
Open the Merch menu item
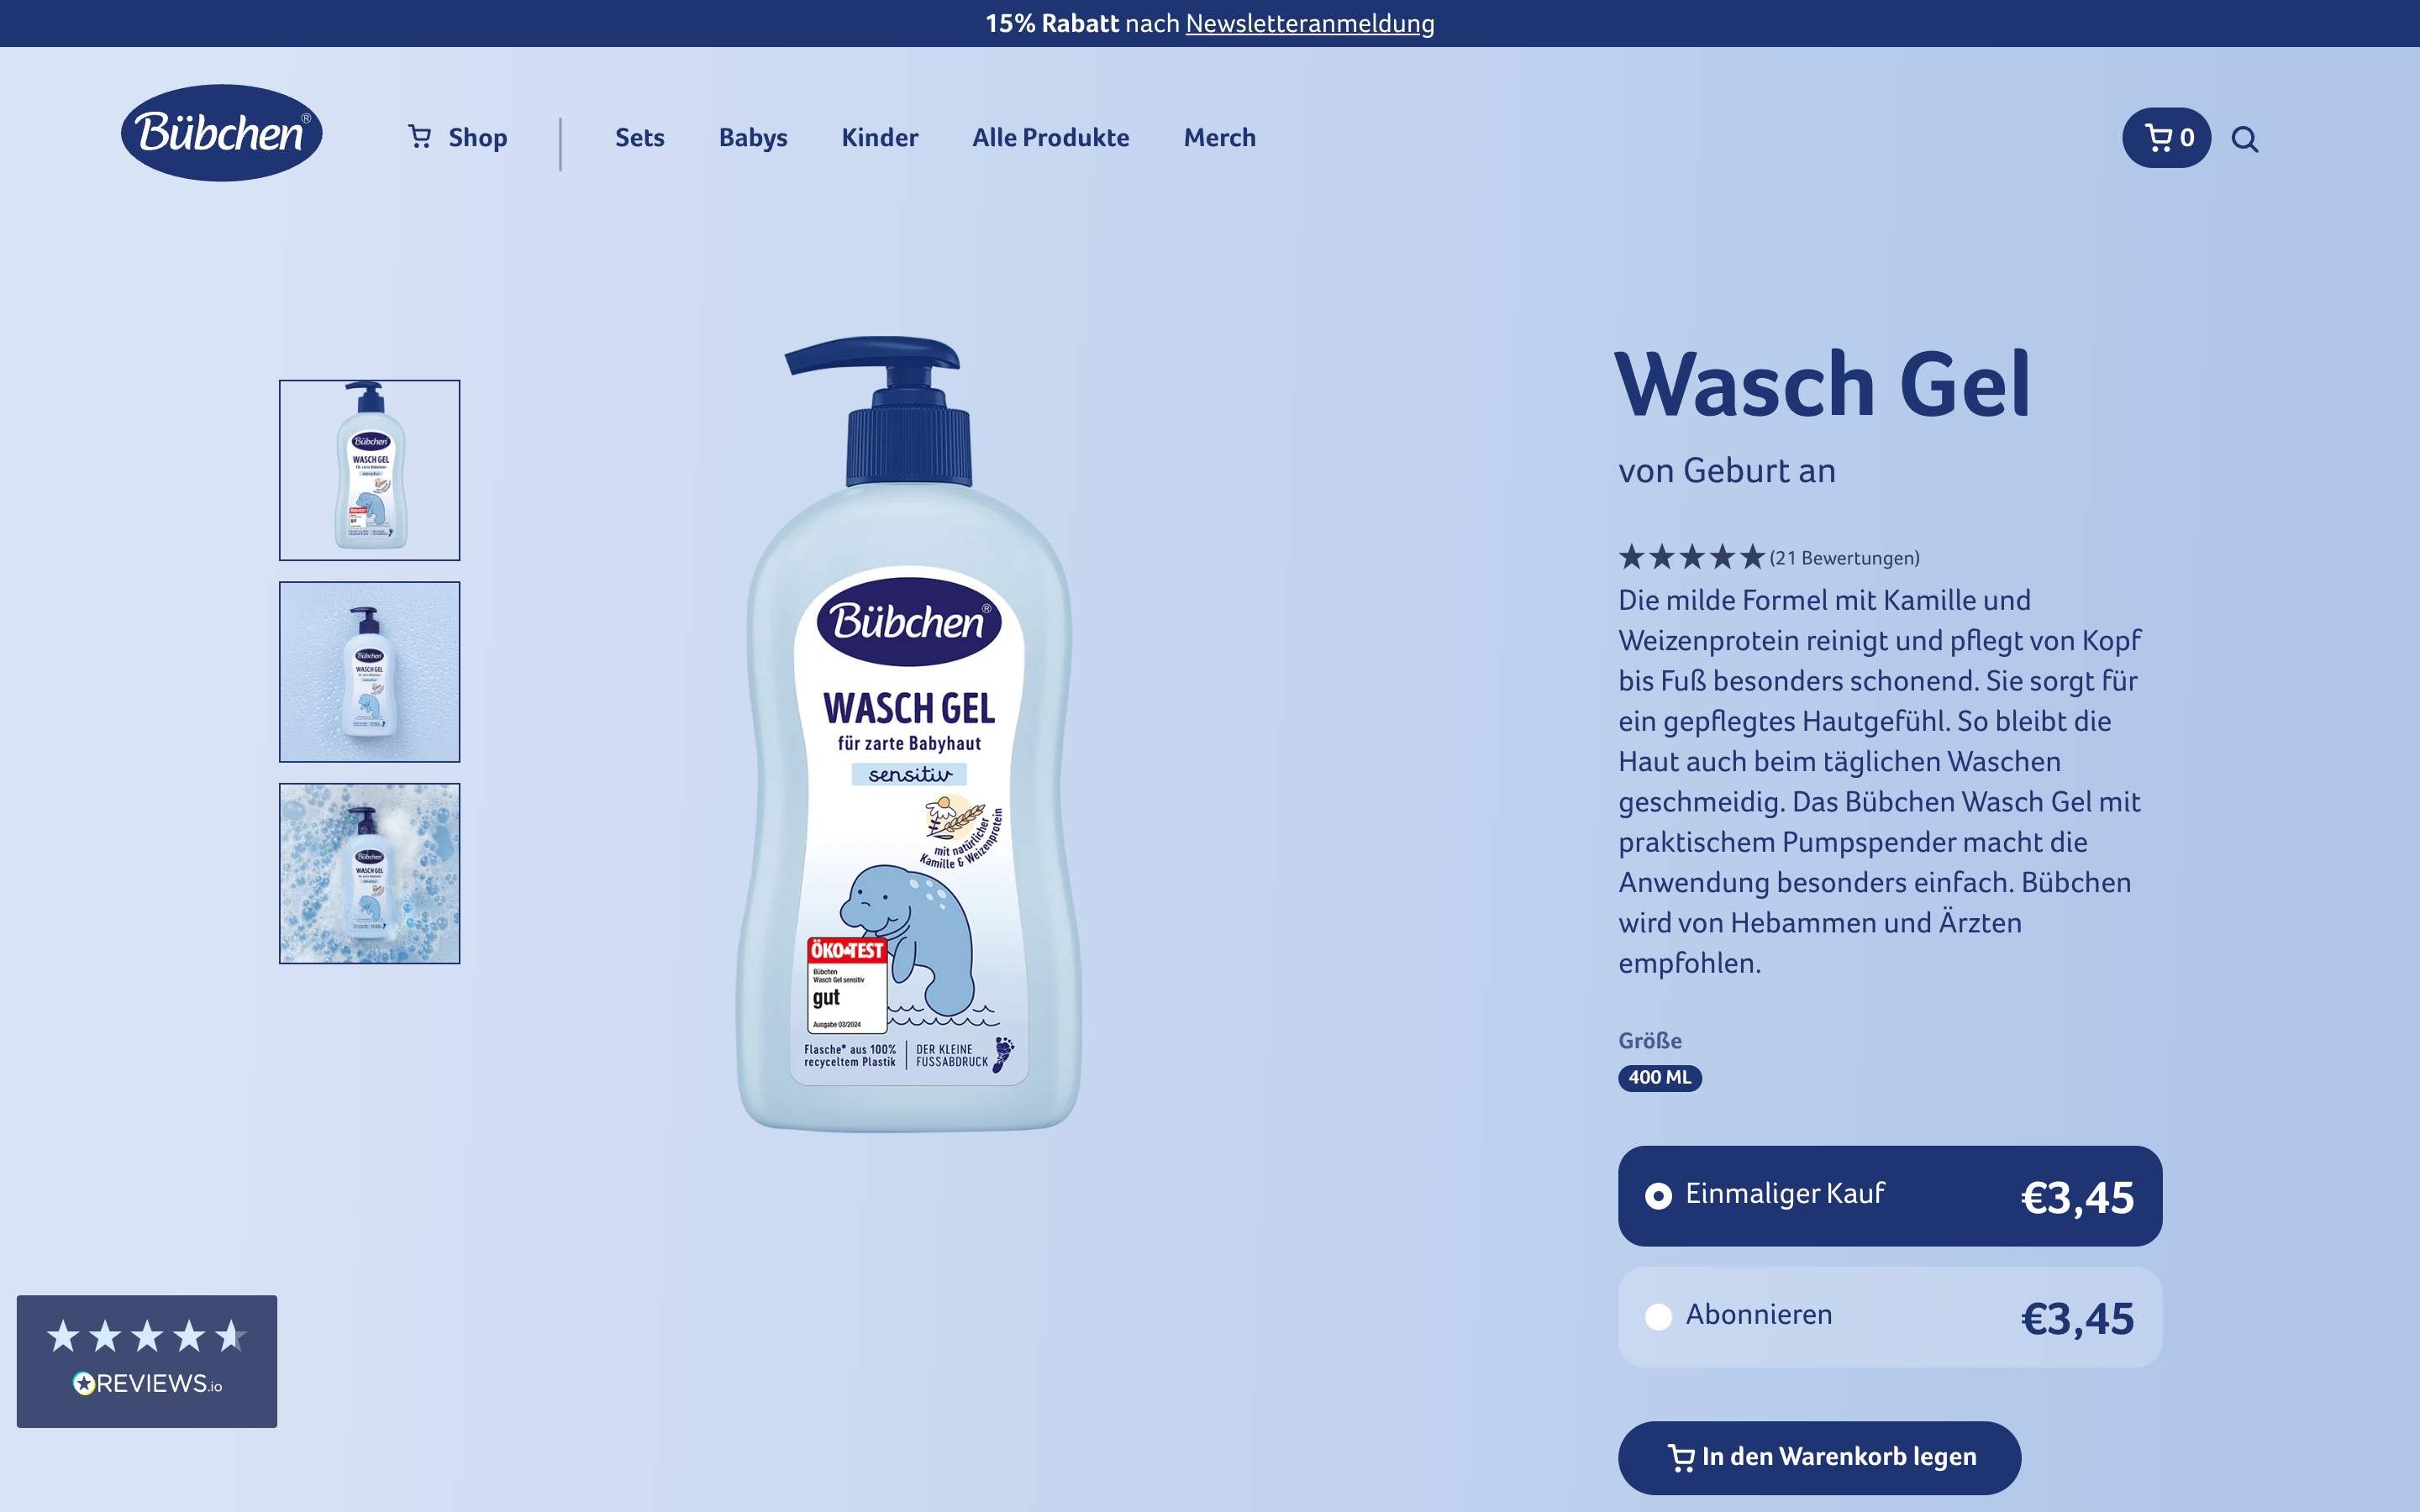click(x=1220, y=138)
